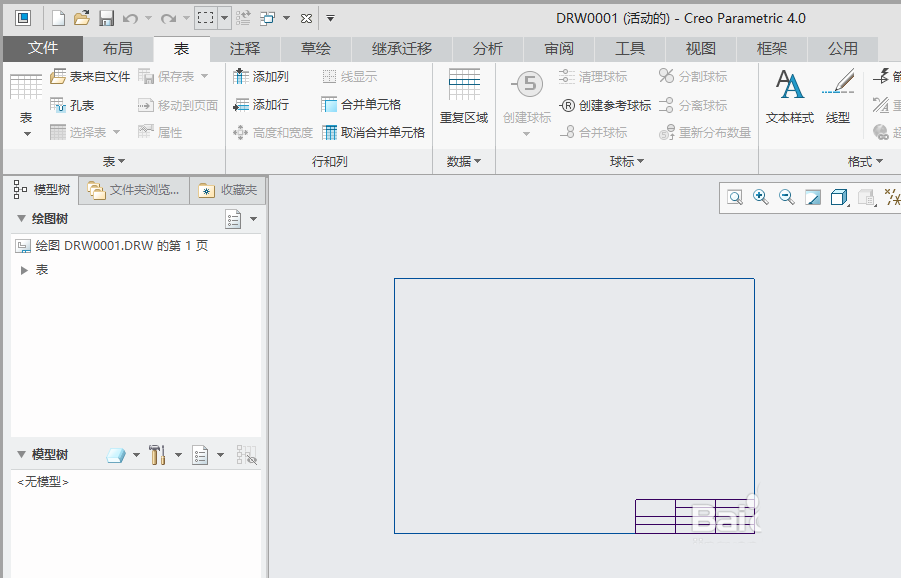The width and height of the screenshot is (901, 578).
Task: Click the Undo arrow in quick access toolbar
Action: click(x=128, y=17)
